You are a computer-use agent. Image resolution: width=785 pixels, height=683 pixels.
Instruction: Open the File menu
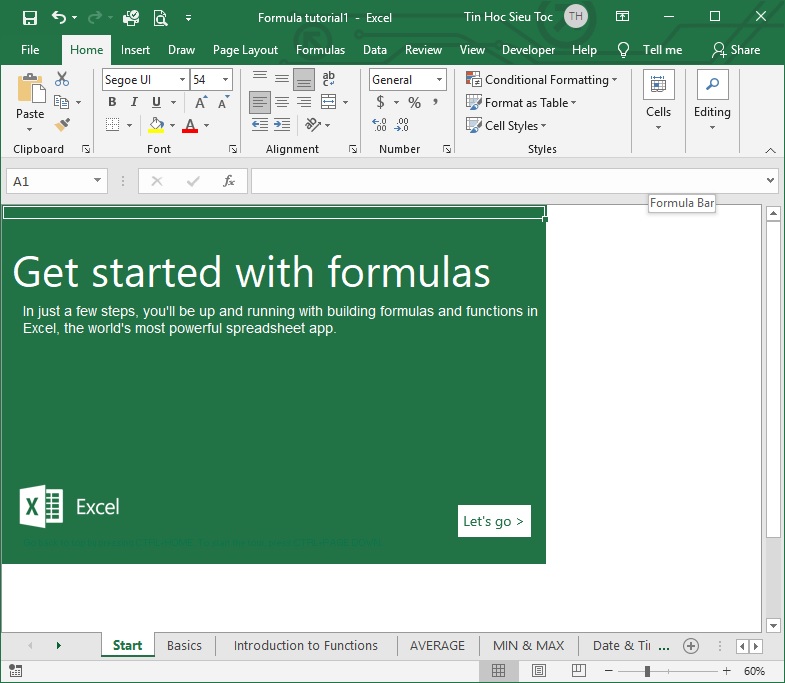[30, 50]
